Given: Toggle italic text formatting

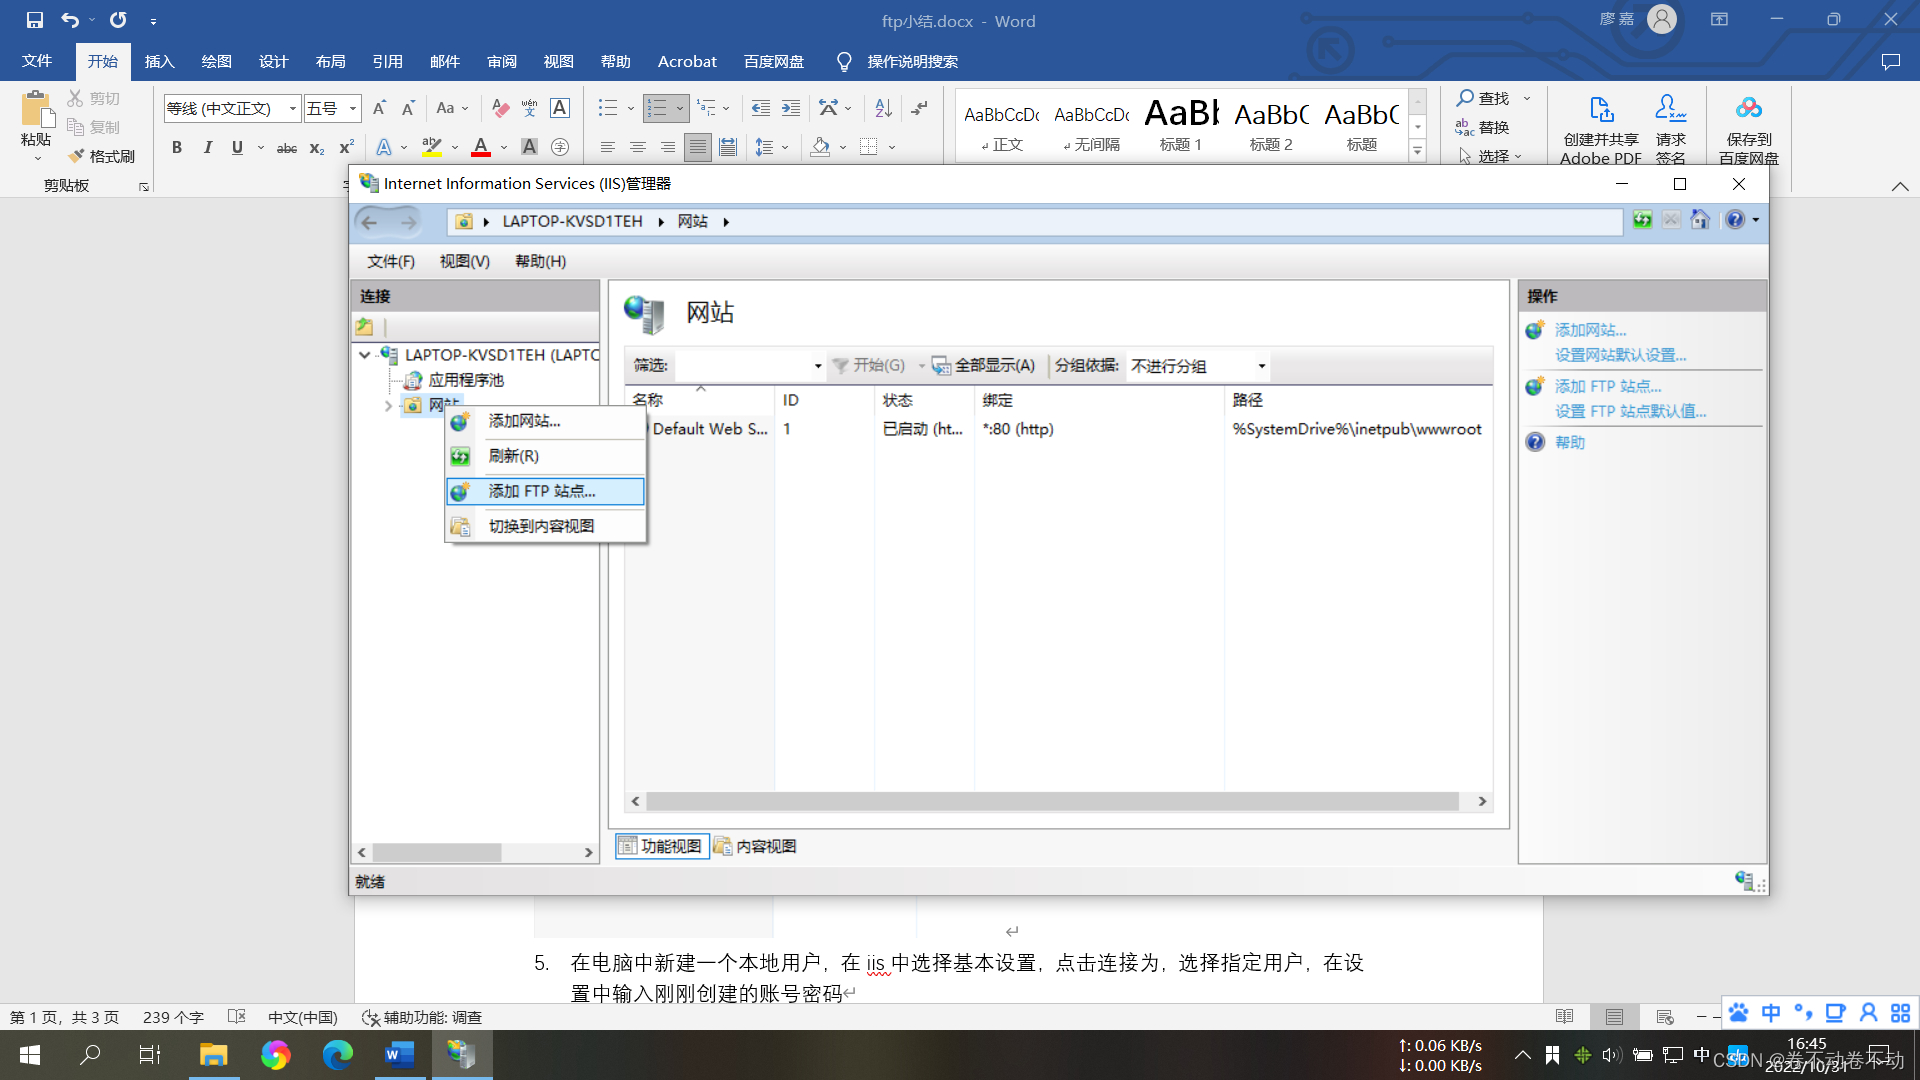Looking at the screenshot, I should (207, 148).
